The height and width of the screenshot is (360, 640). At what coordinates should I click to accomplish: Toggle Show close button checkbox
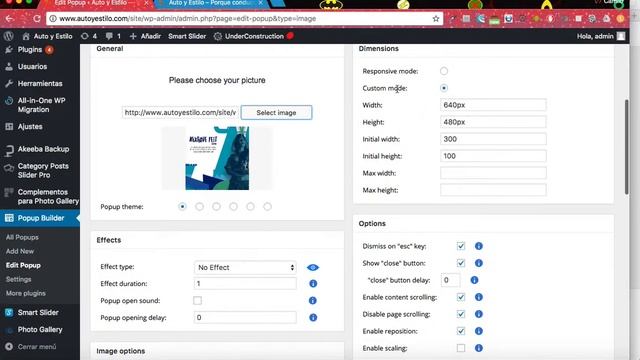click(x=461, y=263)
